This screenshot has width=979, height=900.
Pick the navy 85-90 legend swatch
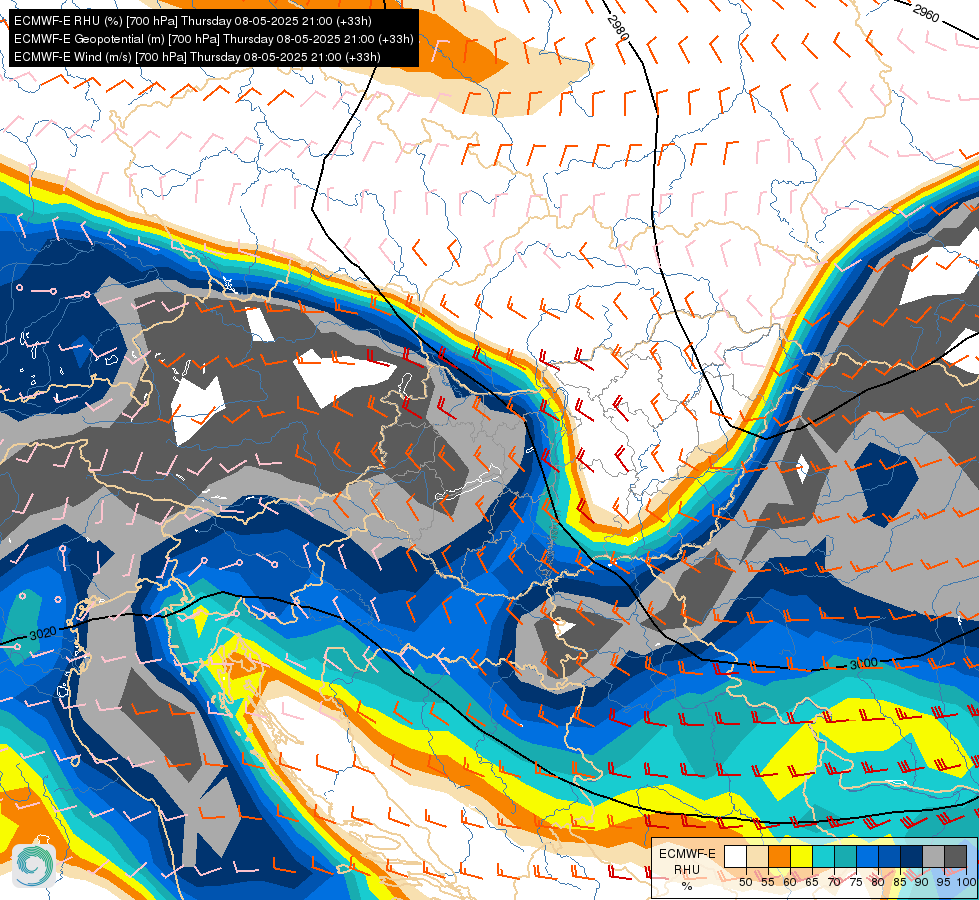point(912,856)
